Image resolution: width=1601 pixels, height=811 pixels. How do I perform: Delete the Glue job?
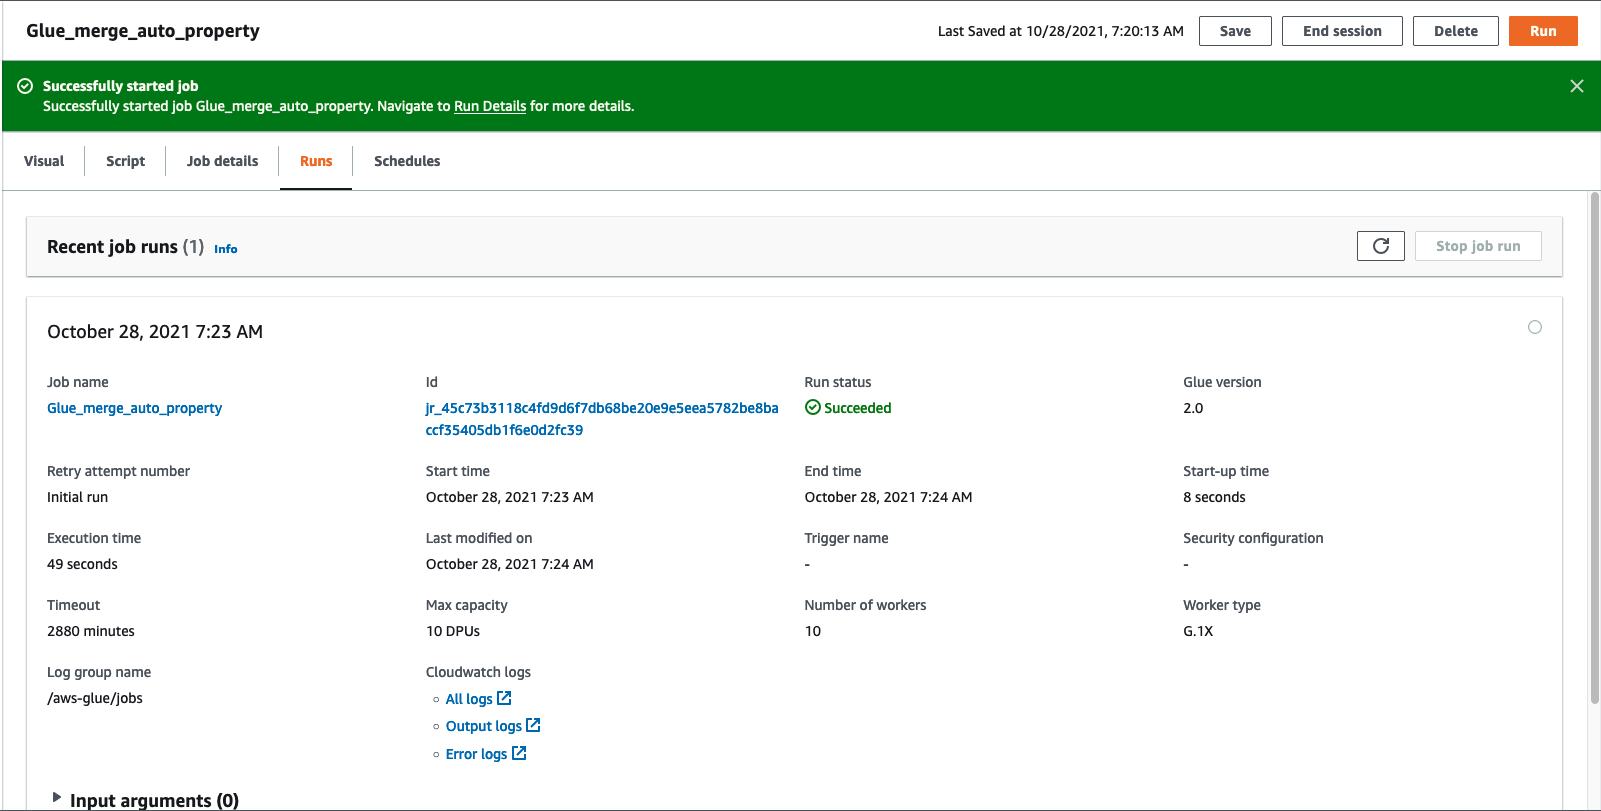1455,31
